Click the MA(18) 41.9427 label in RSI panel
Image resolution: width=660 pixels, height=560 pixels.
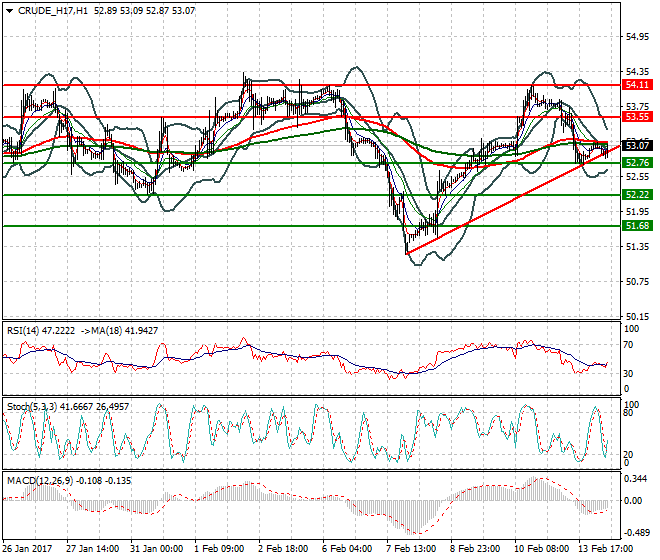(125, 331)
